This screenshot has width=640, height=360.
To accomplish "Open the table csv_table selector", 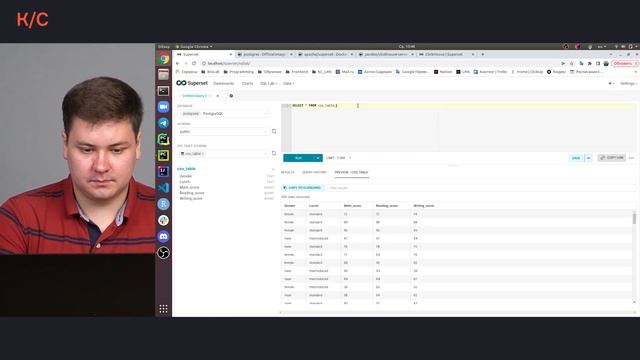I will 223,153.
